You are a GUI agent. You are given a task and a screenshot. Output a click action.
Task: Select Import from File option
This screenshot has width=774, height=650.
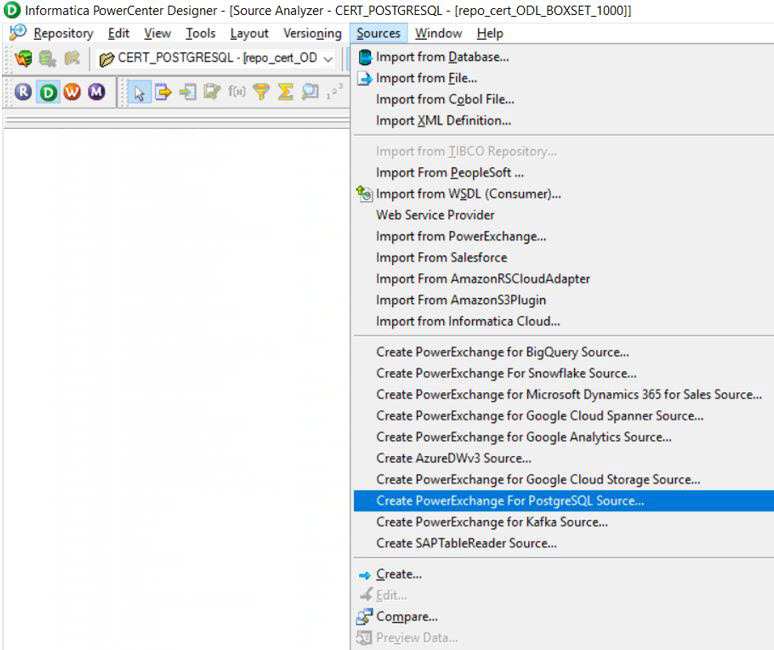[x=426, y=78]
